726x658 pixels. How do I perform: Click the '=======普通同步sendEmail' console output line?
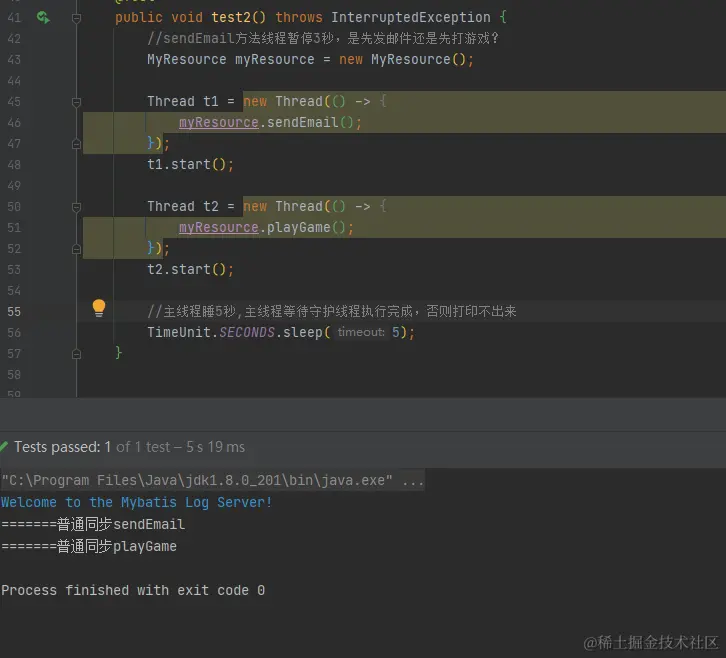point(93,524)
